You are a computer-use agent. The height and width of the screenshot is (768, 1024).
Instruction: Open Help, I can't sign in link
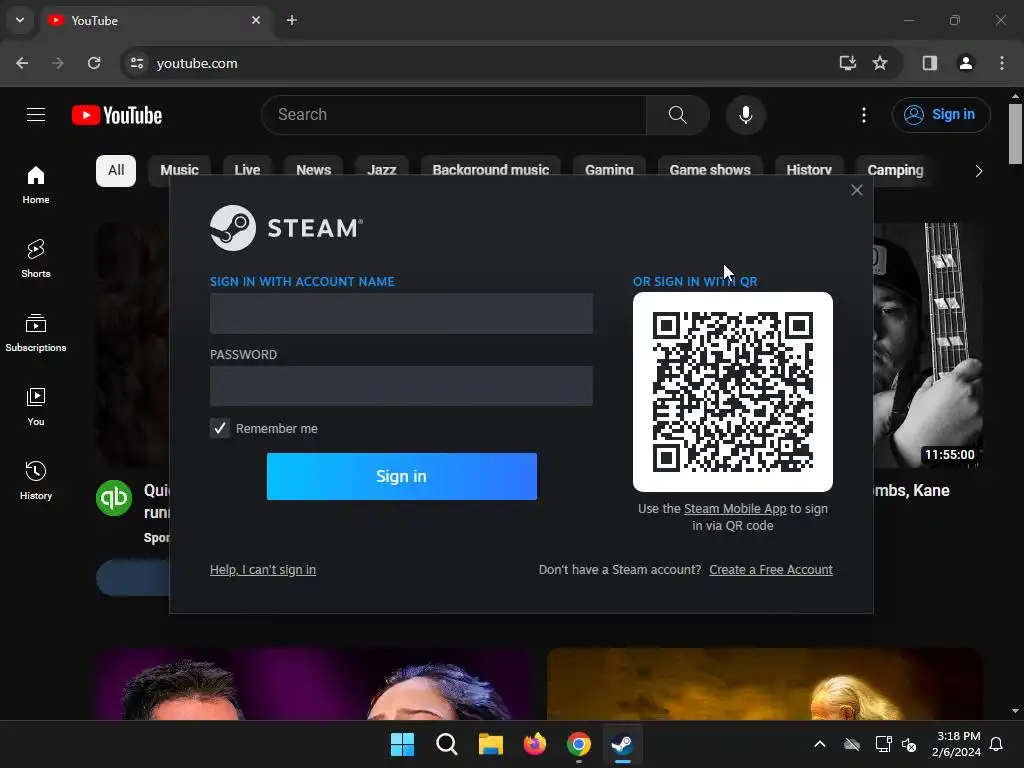[x=263, y=569]
